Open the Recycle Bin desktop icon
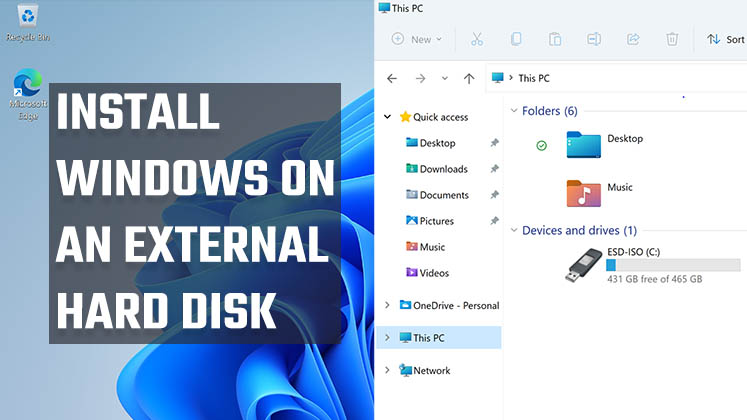Viewport: 747px width, 420px height. [x=28, y=23]
